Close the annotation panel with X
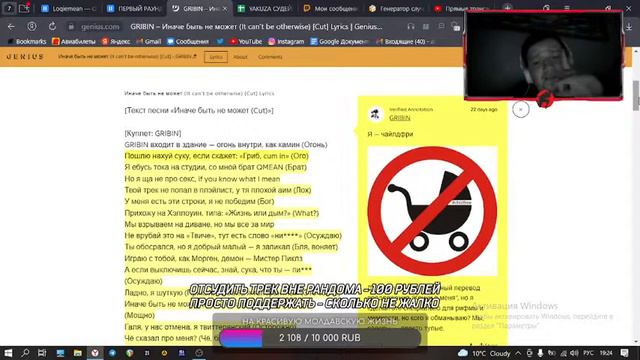Viewport: 640px width, 360px height. [520, 109]
